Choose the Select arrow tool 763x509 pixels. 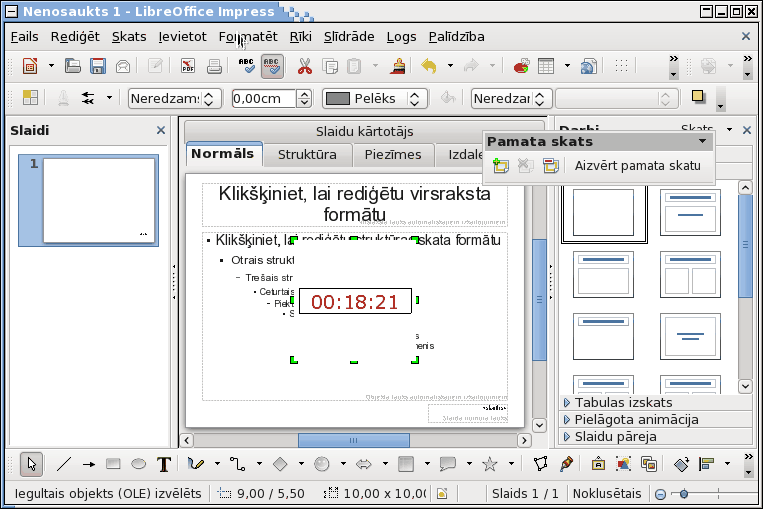click(x=32, y=464)
